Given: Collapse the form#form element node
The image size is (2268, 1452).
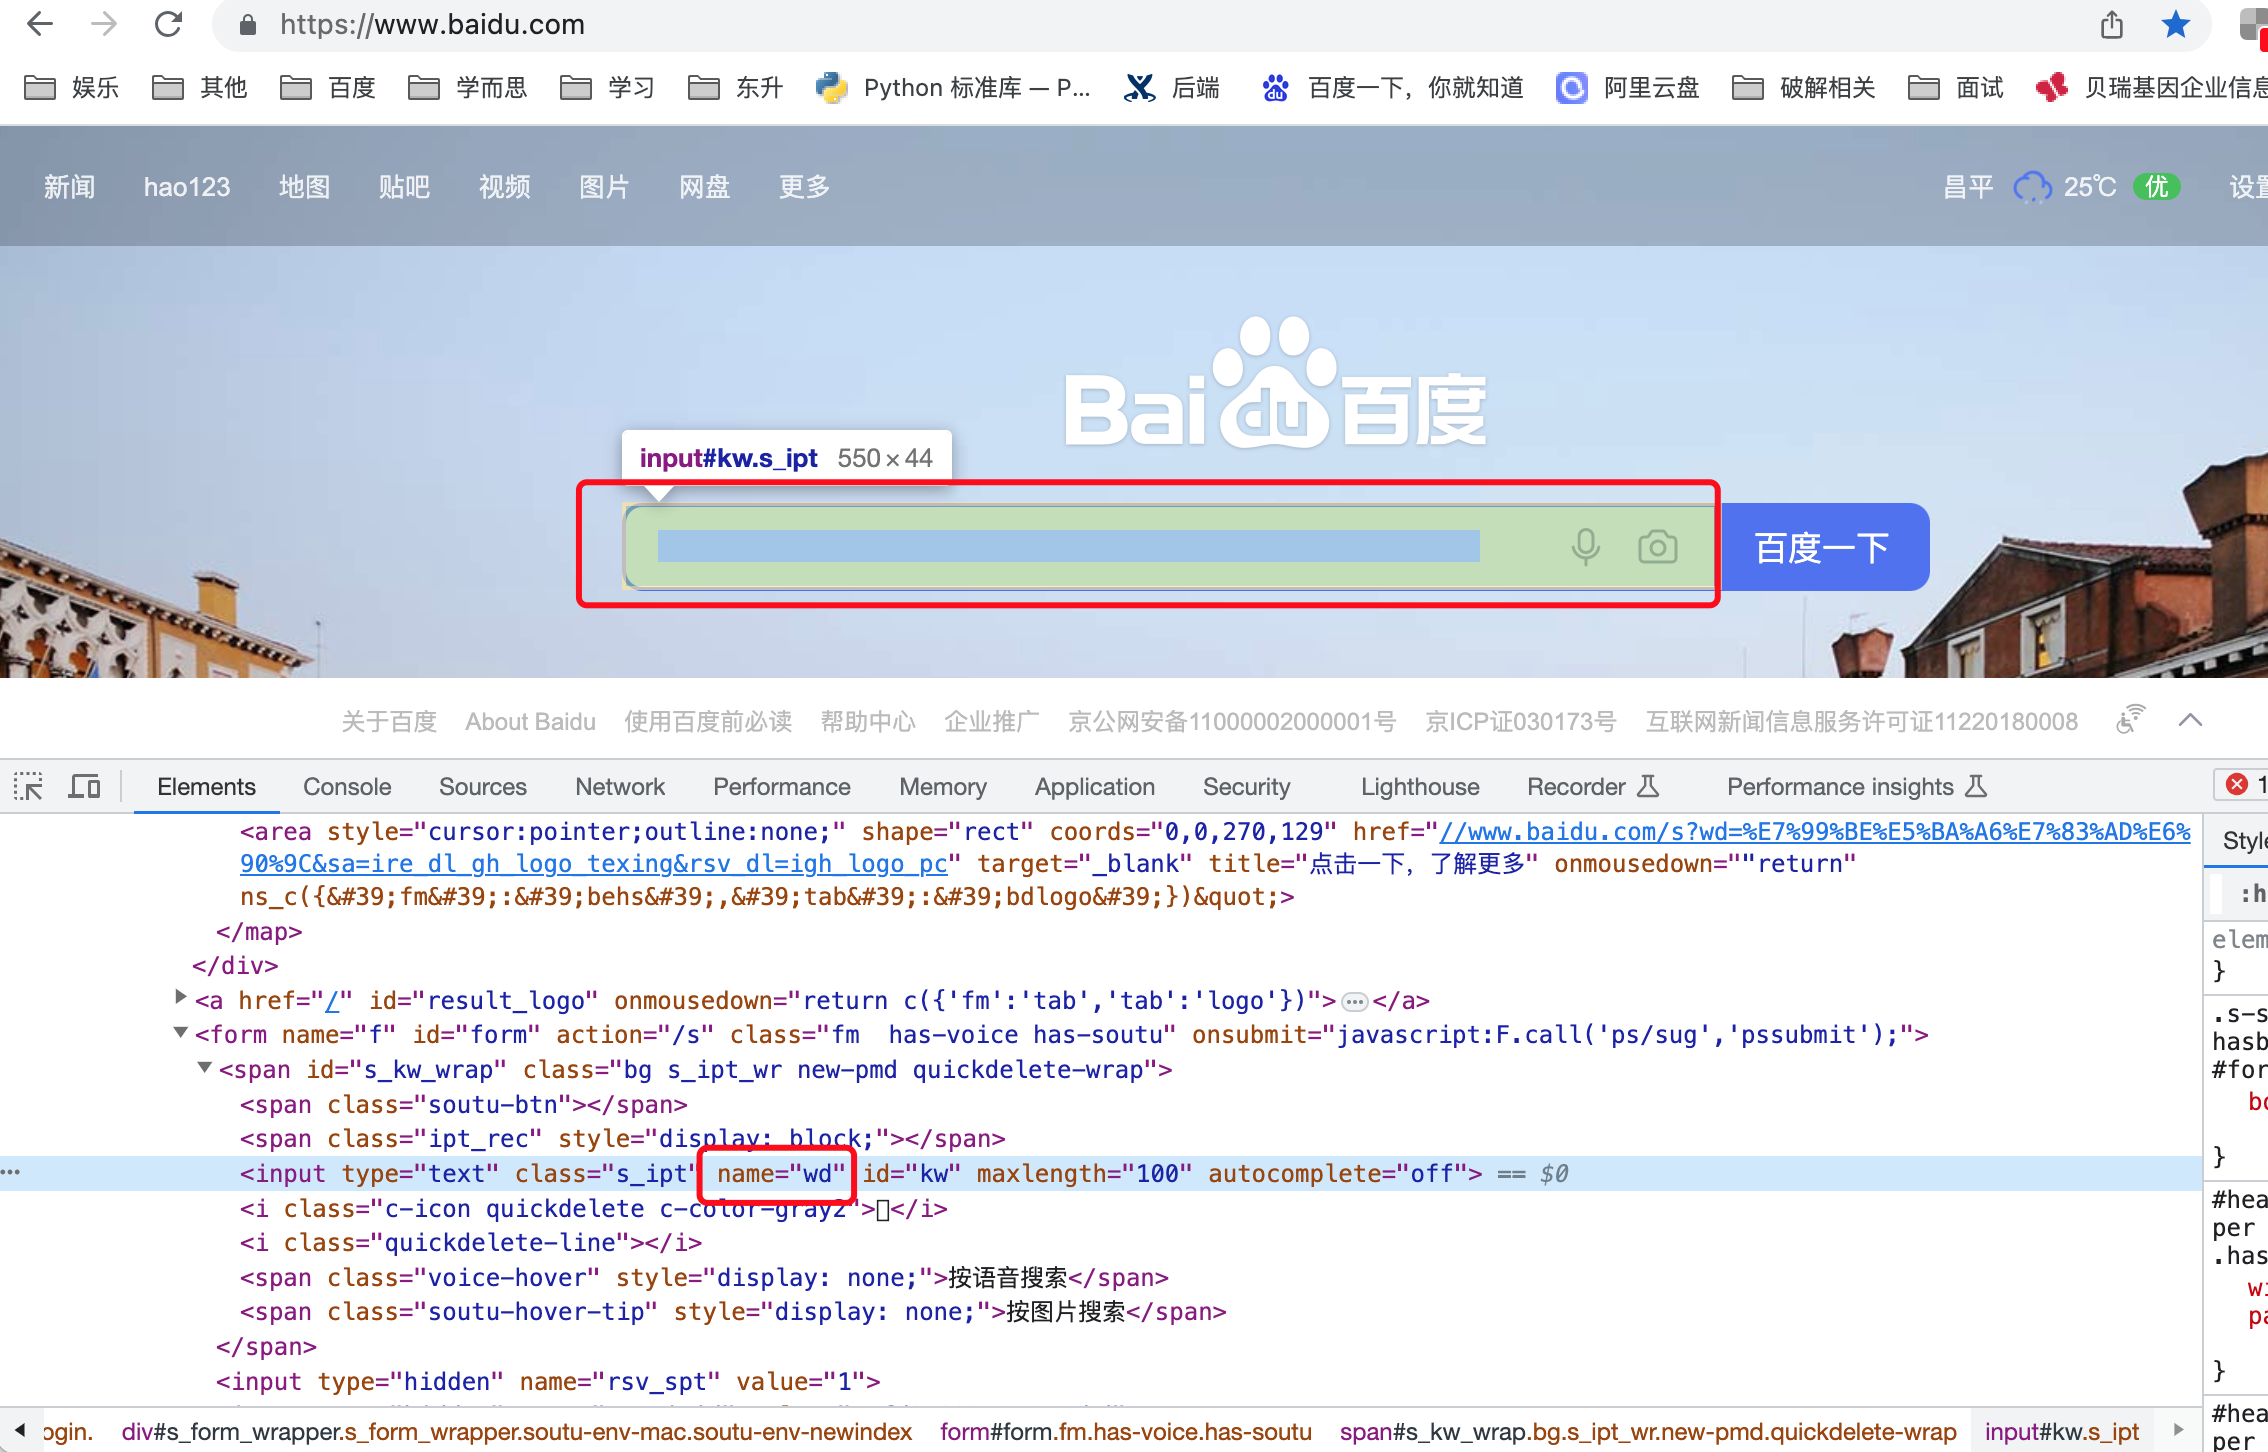Looking at the screenshot, I should [x=181, y=1033].
